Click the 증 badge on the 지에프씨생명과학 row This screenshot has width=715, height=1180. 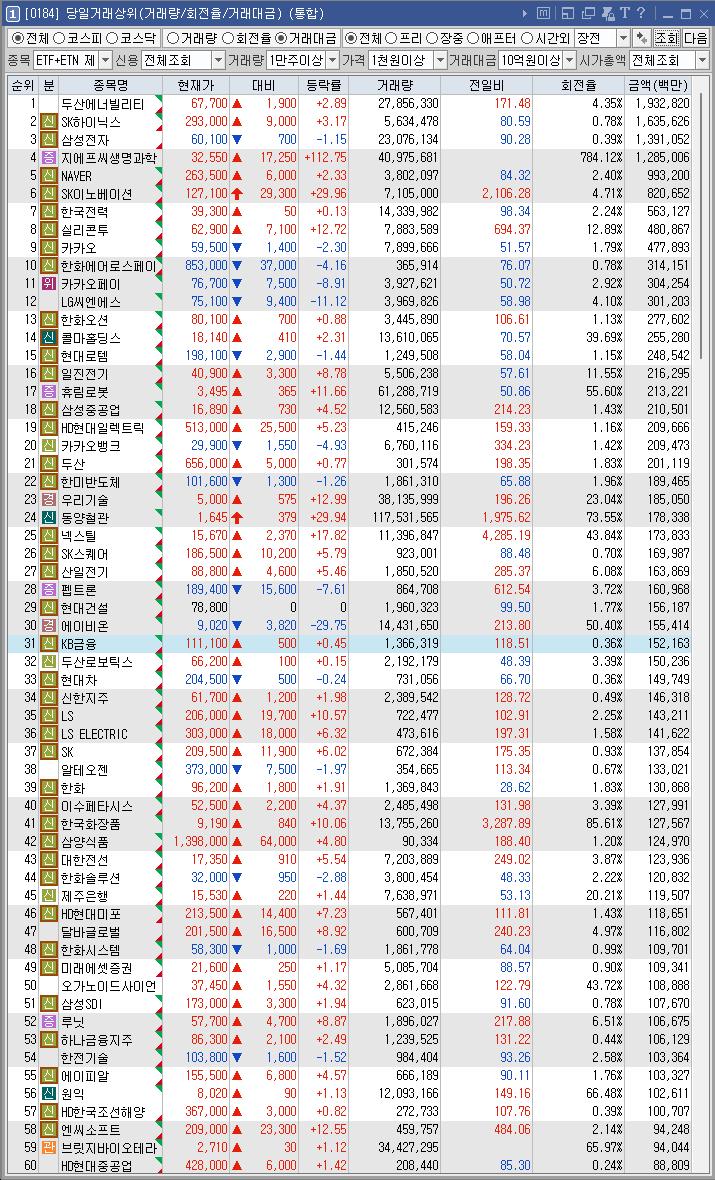pyautogui.click(x=49, y=157)
